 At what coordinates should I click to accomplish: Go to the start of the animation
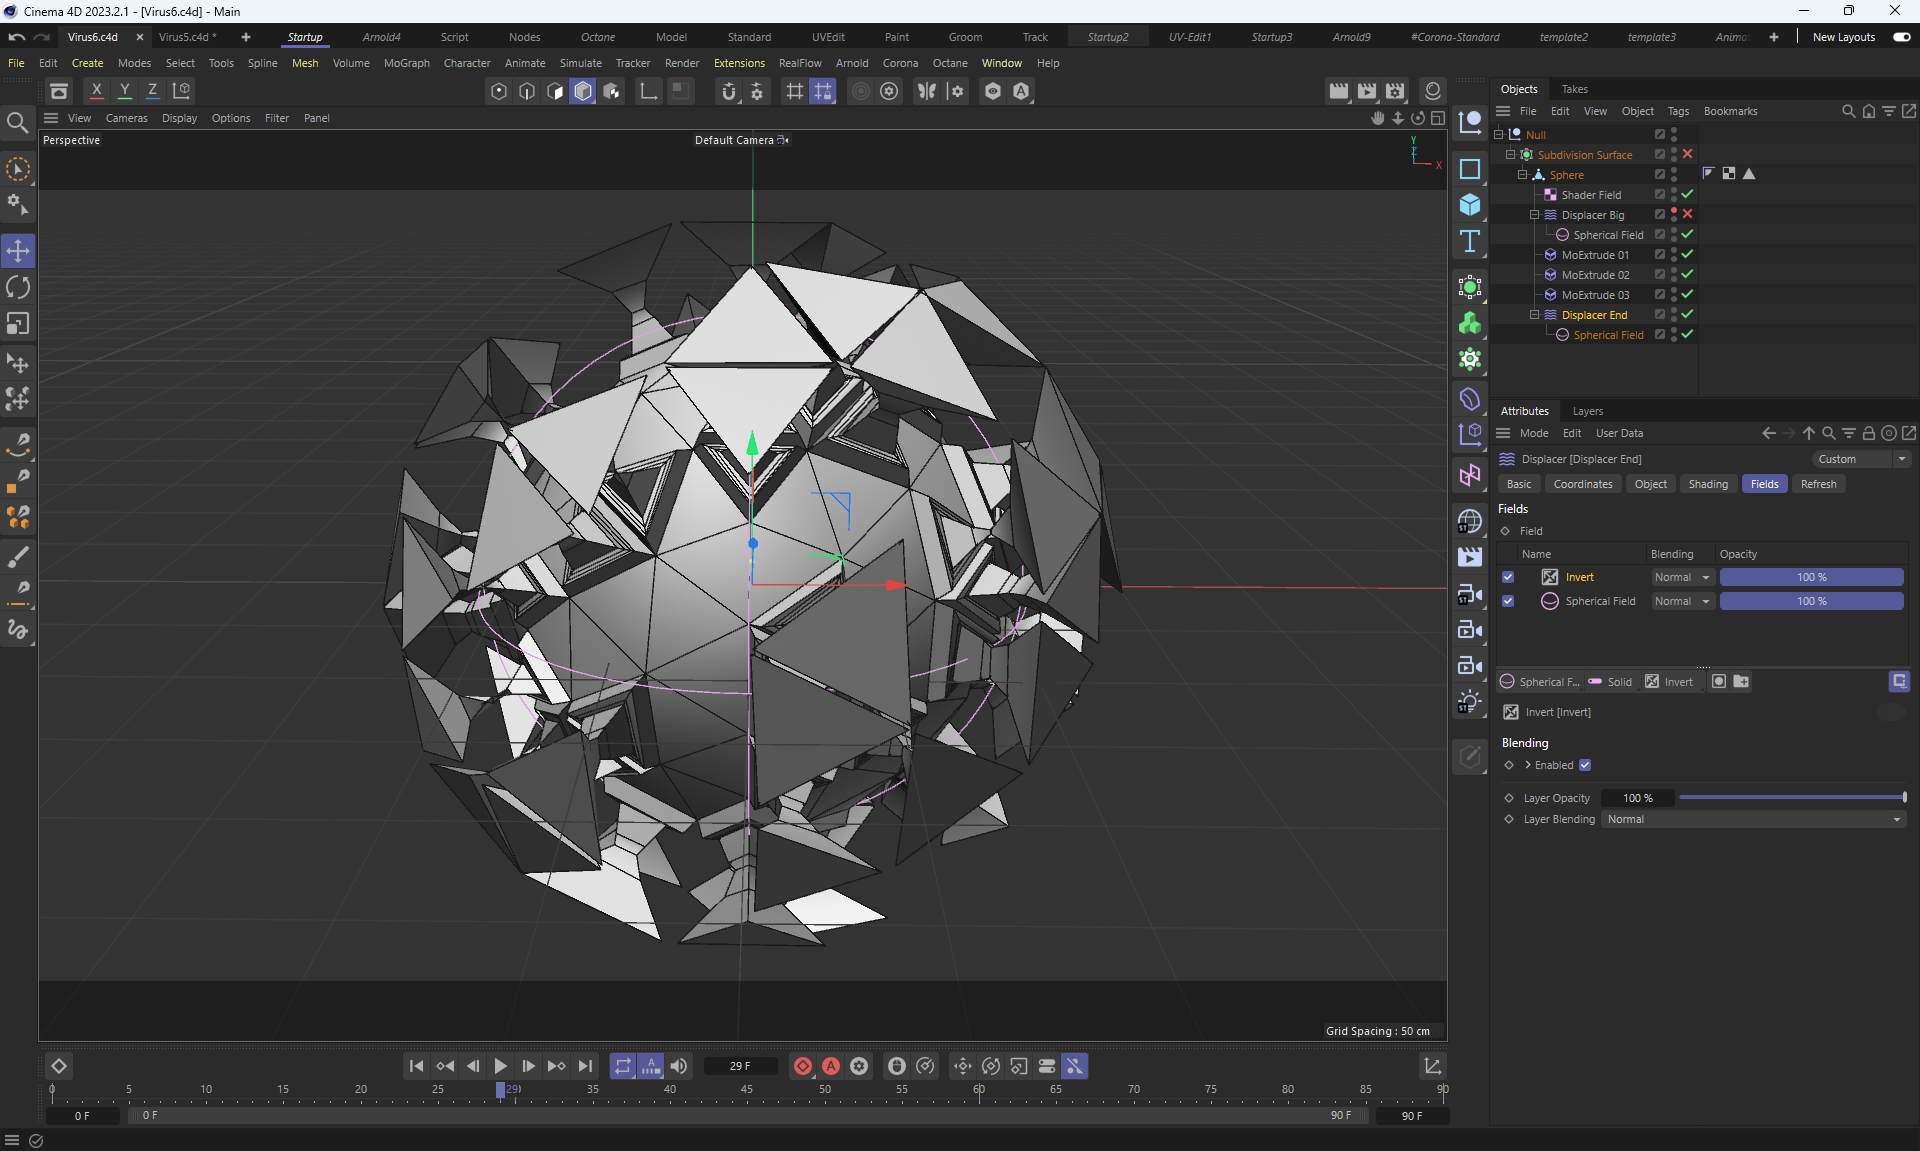click(x=416, y=1066)
